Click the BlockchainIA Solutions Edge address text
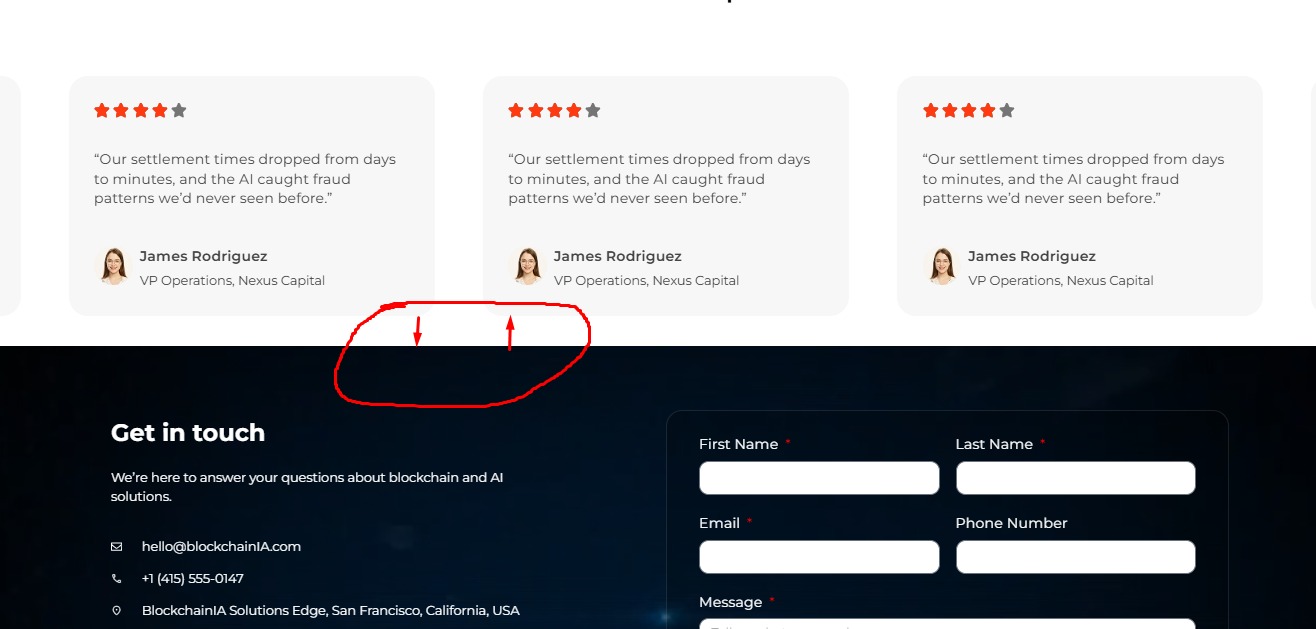The width and height of the screenshot is (1316, 629). click(x=331, y=610)
